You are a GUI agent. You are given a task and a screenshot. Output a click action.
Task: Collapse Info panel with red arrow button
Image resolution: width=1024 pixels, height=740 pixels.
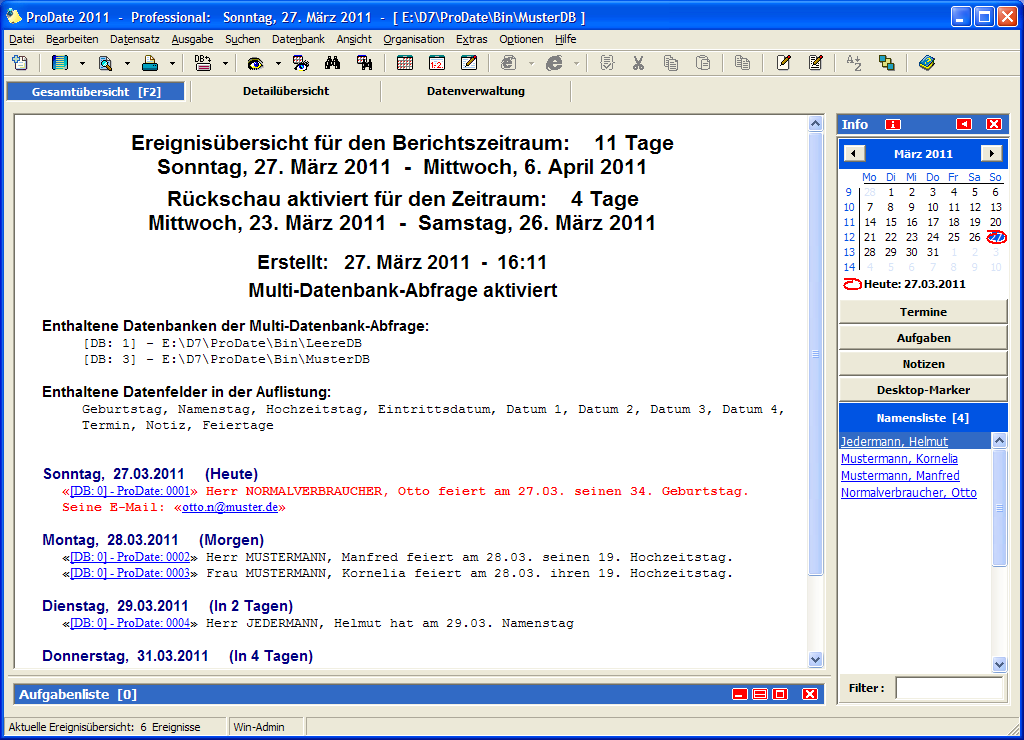[x=963, y=124]
